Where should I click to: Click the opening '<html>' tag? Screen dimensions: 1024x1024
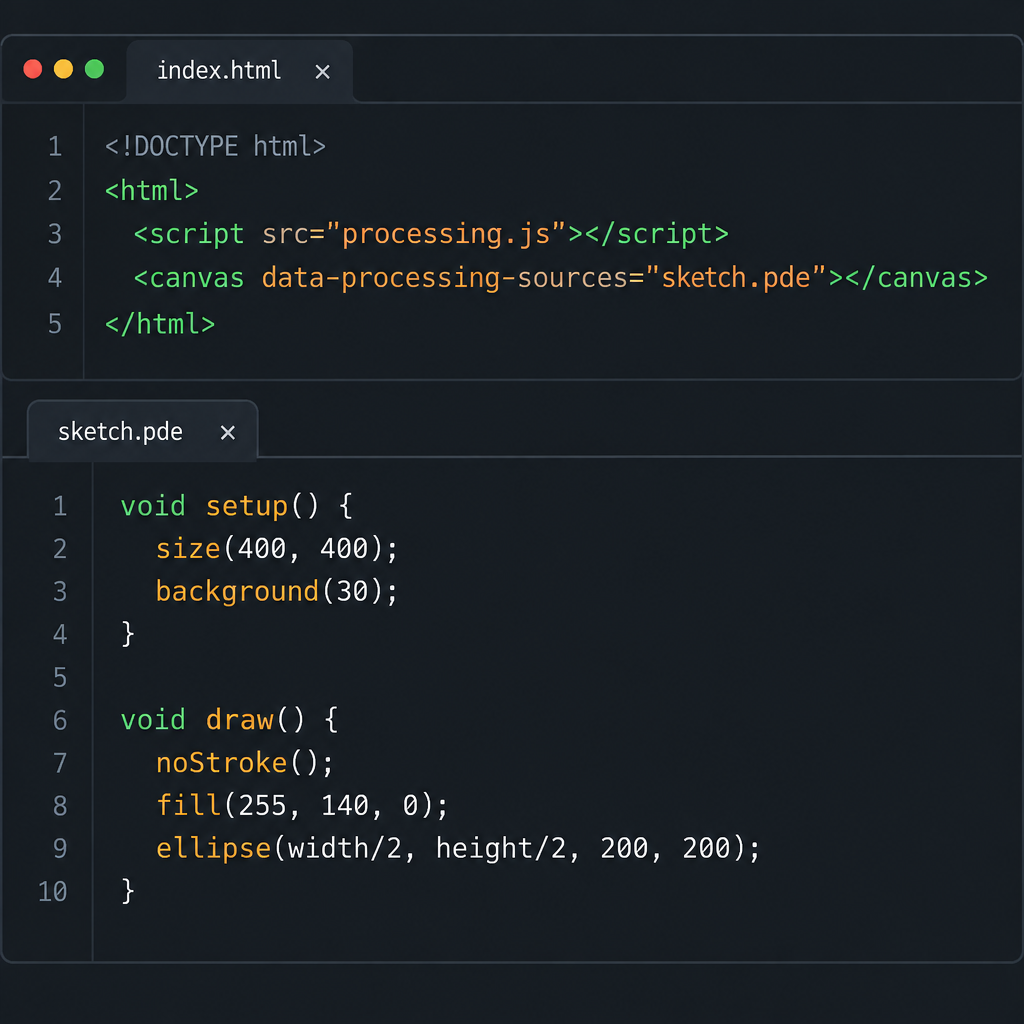point(152,191)
